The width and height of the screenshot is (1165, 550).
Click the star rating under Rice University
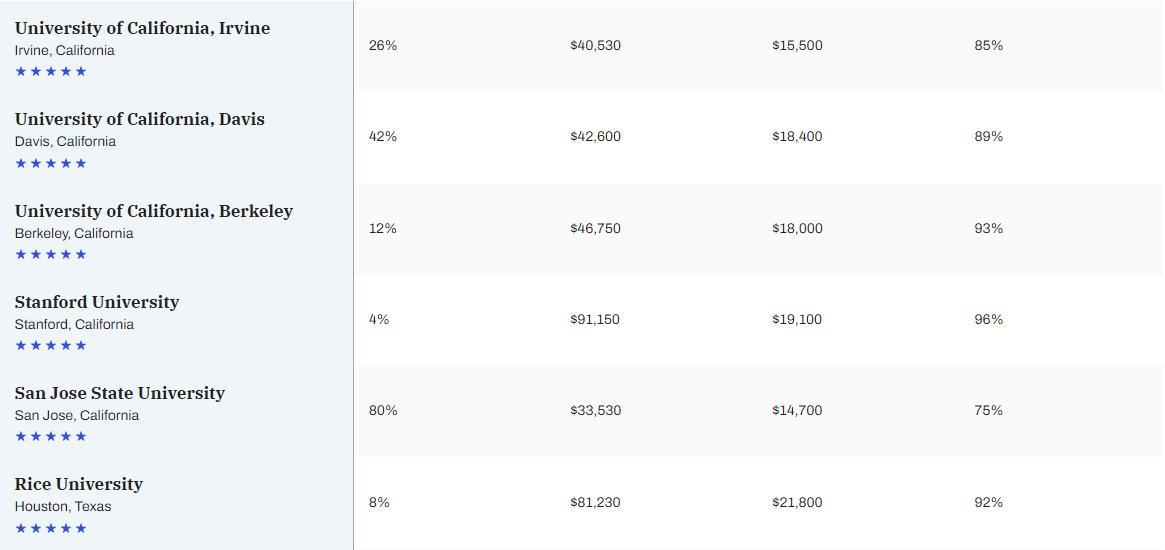click(x=51, y=528)
